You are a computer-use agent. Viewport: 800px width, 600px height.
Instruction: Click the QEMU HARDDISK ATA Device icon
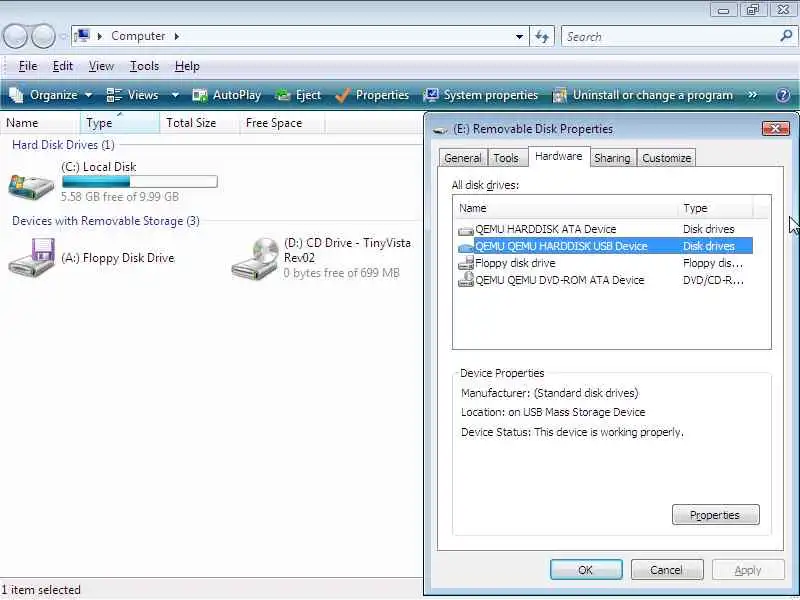(466, 230)
